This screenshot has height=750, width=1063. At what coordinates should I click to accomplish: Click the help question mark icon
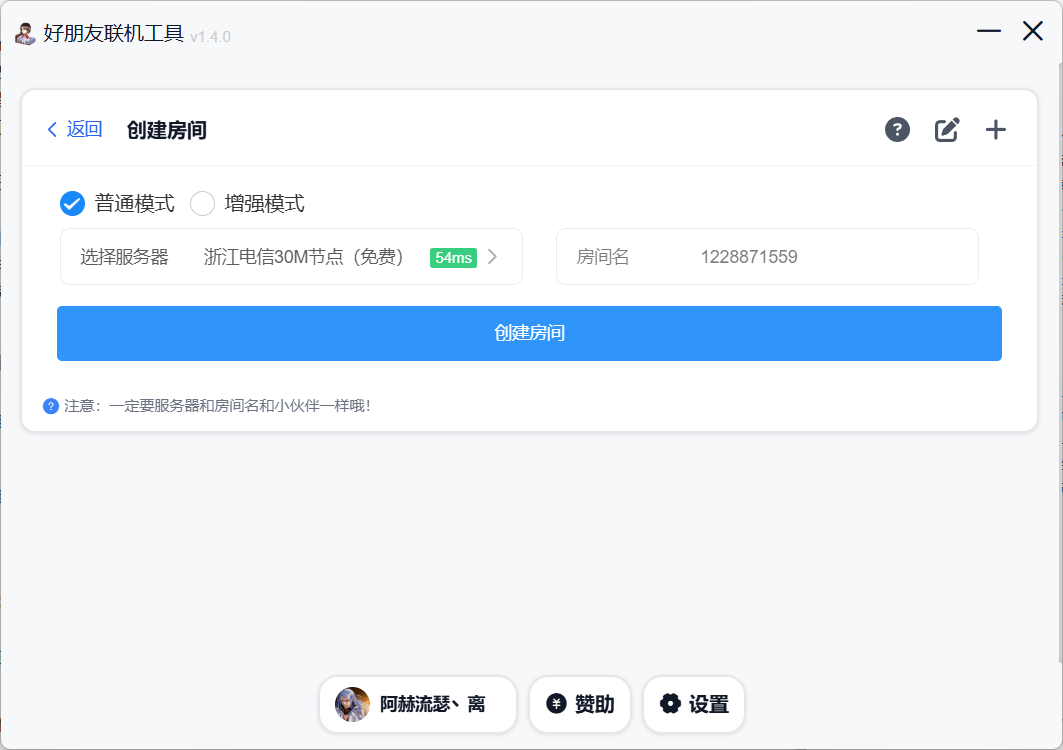tap(897, 130)
